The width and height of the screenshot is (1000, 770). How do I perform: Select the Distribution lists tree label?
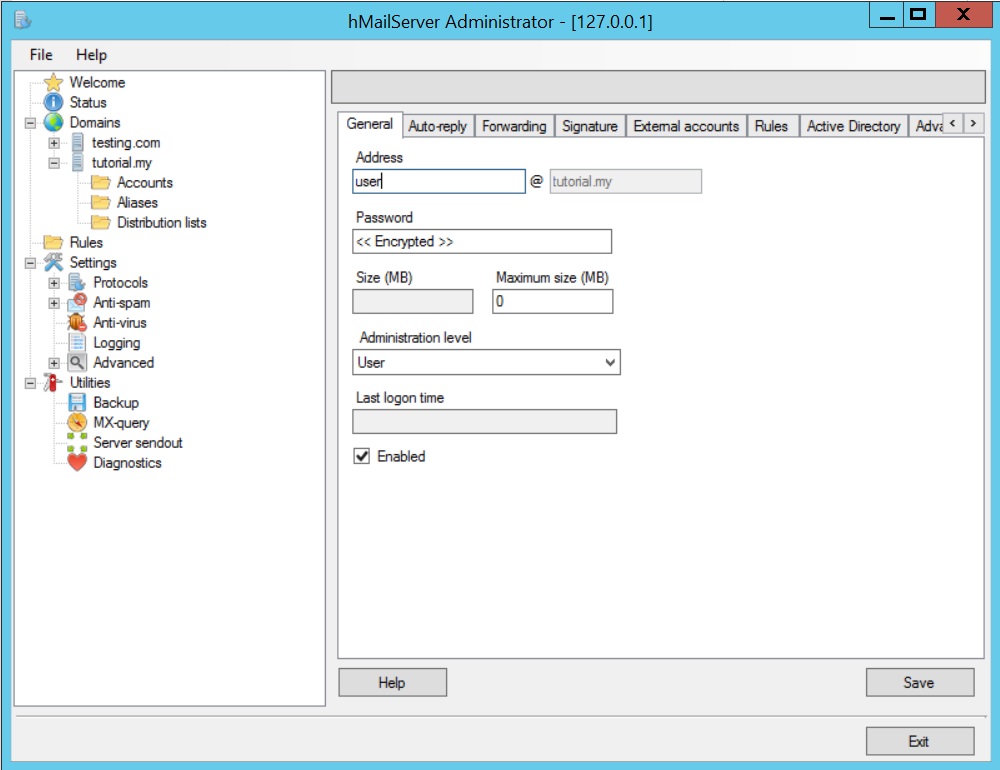point(162,222)
